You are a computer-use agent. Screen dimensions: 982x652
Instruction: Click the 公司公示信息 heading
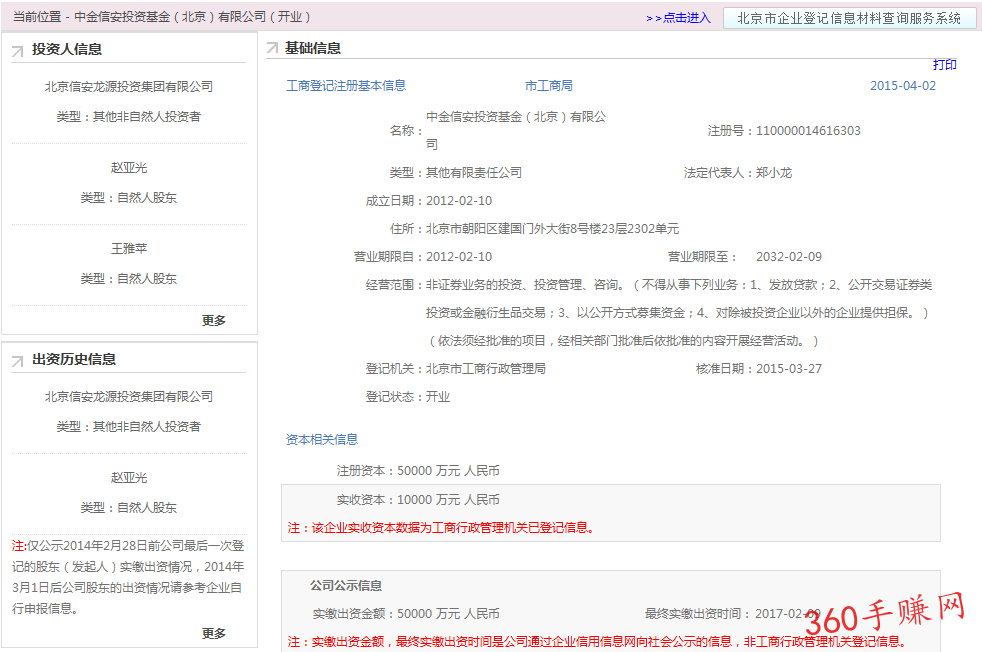click(346, 586)
